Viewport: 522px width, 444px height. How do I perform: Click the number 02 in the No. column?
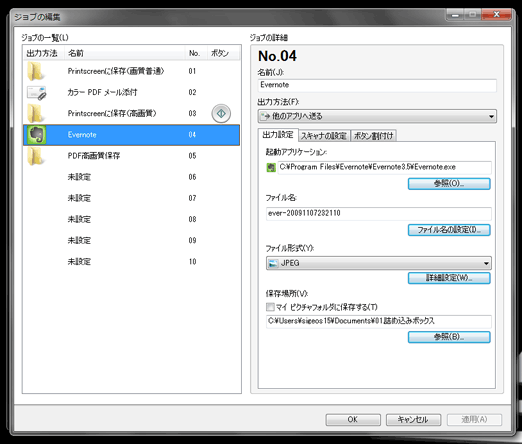coord(192,92)
